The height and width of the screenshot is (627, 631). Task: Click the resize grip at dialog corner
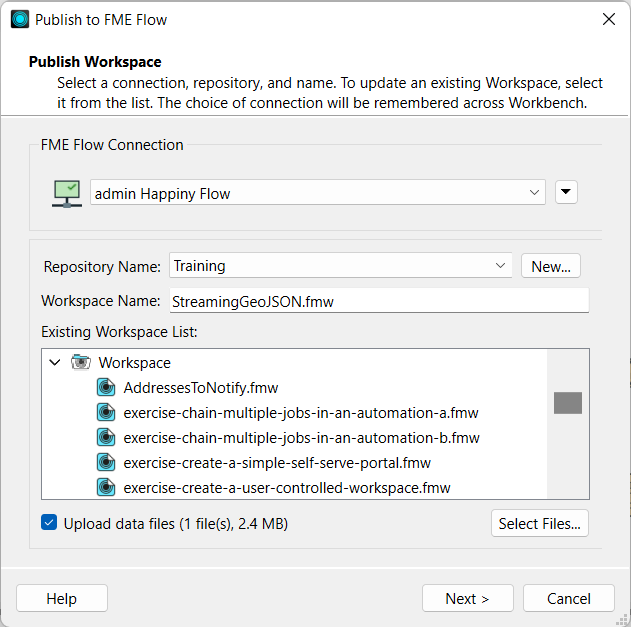623,620
